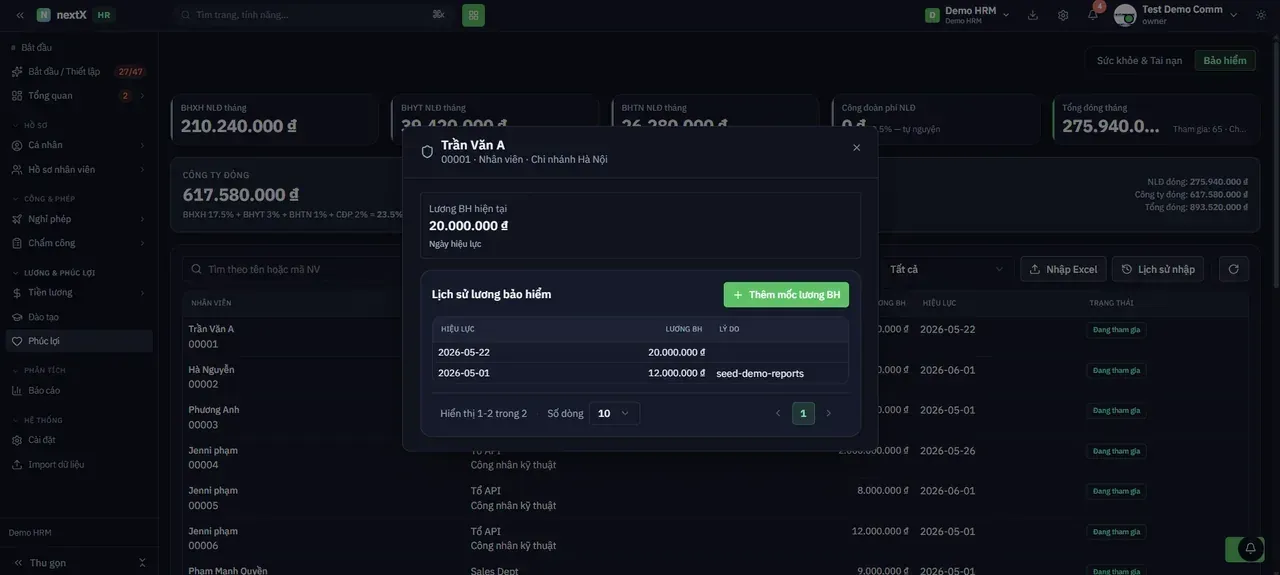Focus the top search field
Viewport: 1280px width, 575px height.
312,15
